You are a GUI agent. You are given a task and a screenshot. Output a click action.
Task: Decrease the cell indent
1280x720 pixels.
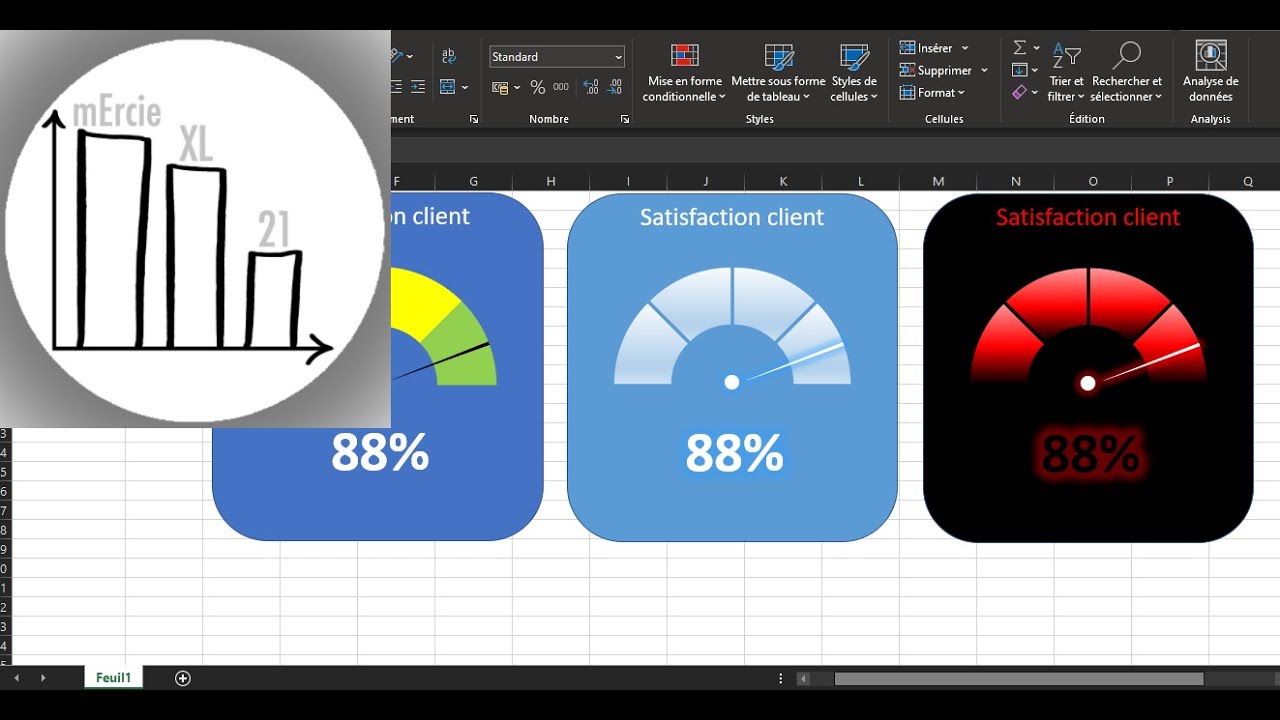[x=396, y=87]
